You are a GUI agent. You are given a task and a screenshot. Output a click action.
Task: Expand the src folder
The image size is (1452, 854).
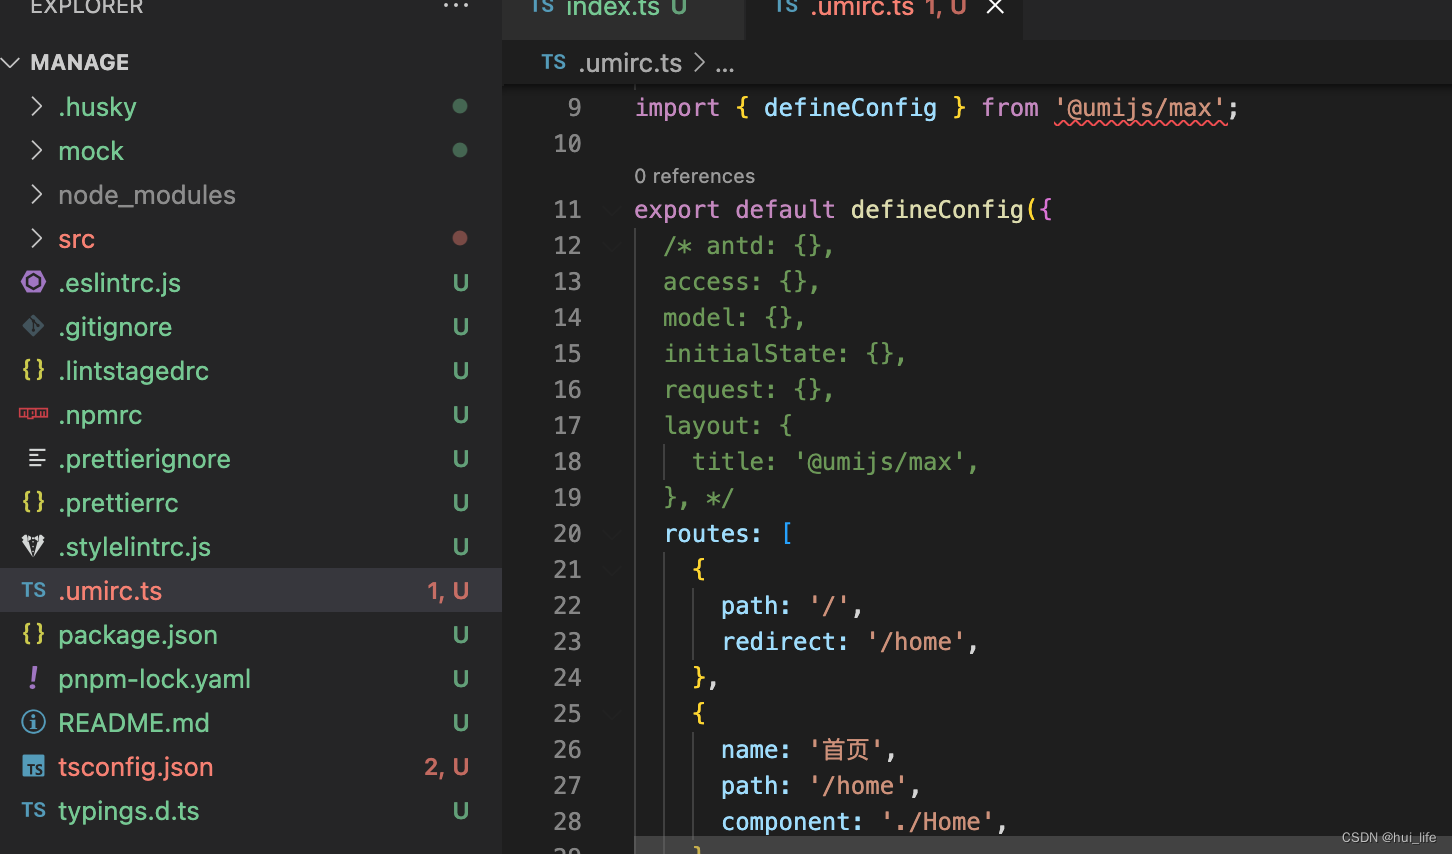coord(36,238)
